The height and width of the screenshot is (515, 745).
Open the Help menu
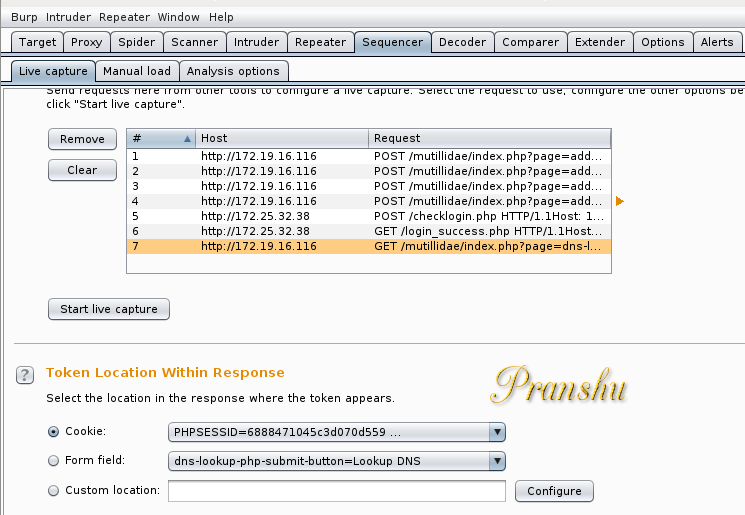tap(221, 17)
